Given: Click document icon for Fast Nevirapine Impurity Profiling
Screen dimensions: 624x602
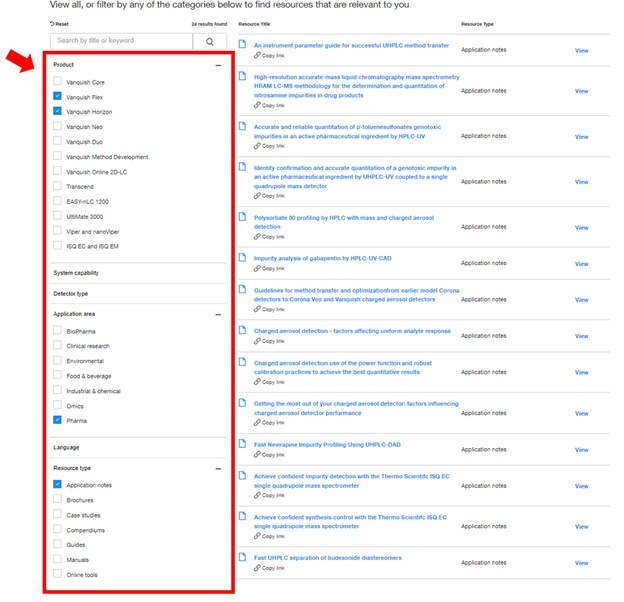Looking at the screenshot, I should 242,444.
